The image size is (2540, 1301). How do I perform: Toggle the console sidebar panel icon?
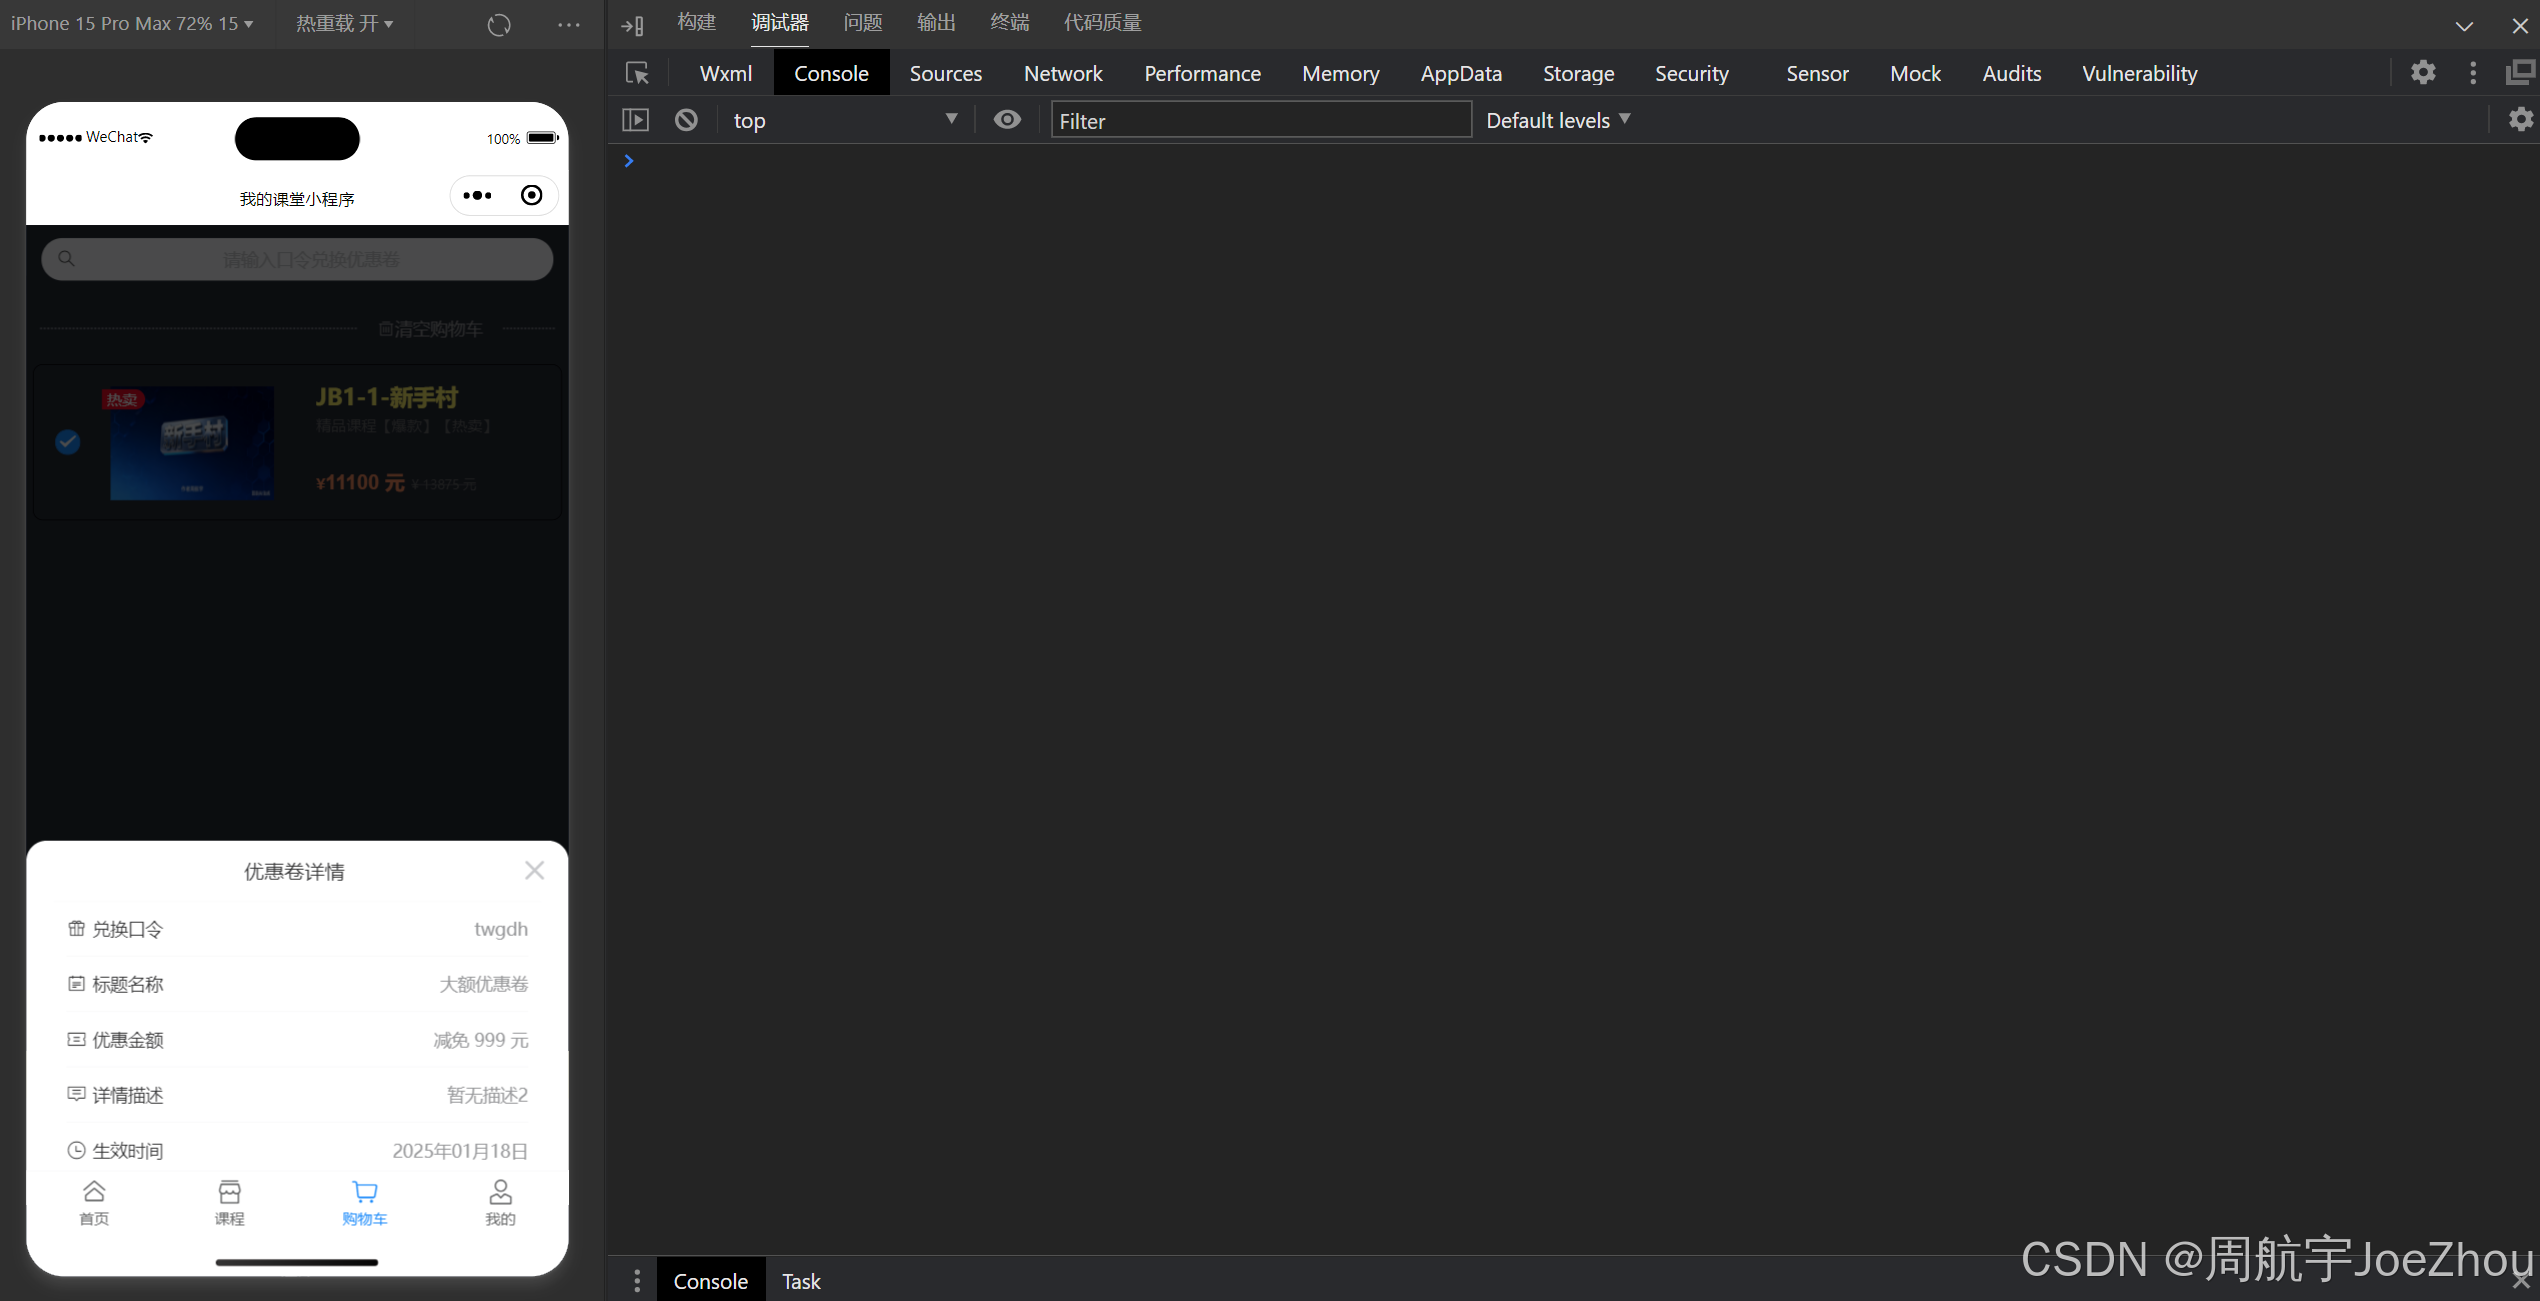[x=635, y=120]
